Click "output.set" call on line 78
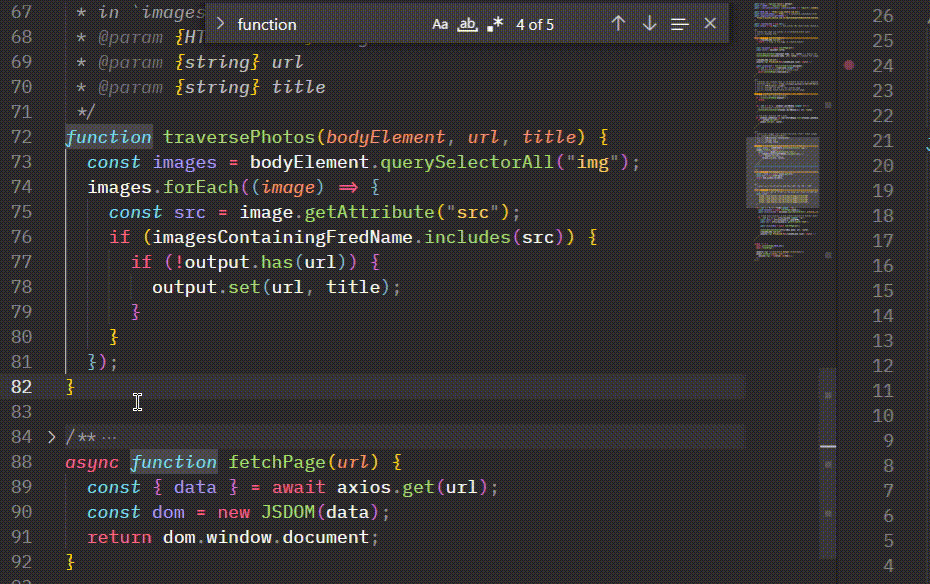The height and width of the screenshot is (584, 930). tap(206, 287)
